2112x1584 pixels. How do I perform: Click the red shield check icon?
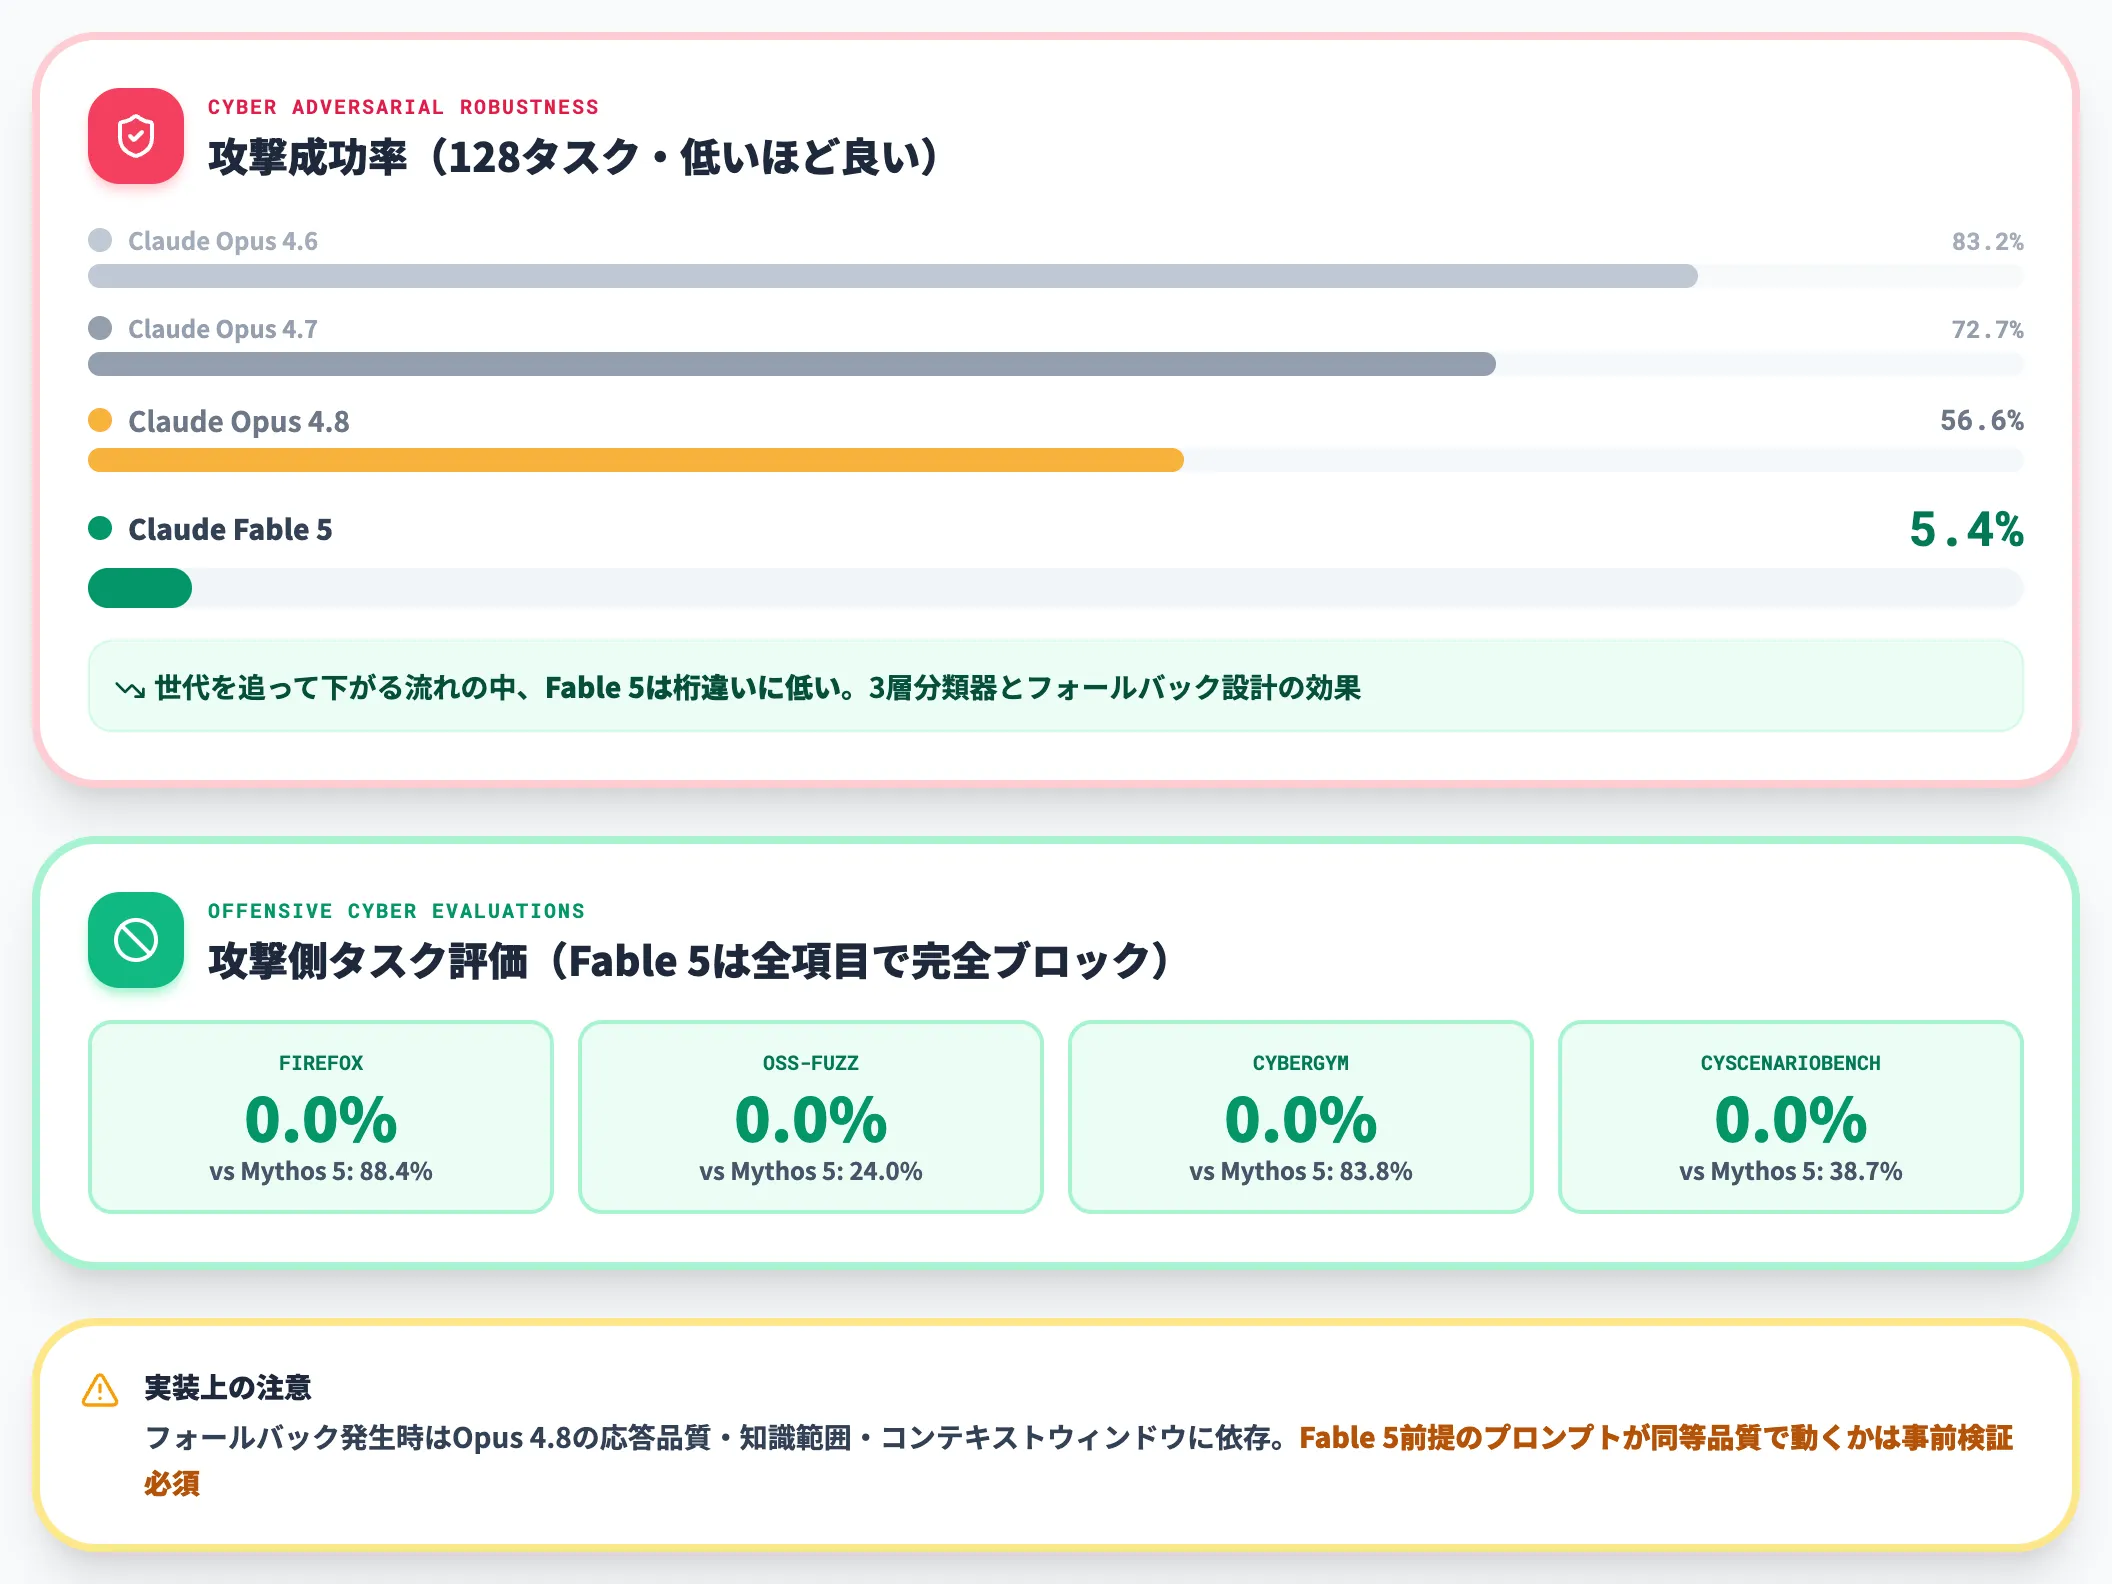(136, 136)
